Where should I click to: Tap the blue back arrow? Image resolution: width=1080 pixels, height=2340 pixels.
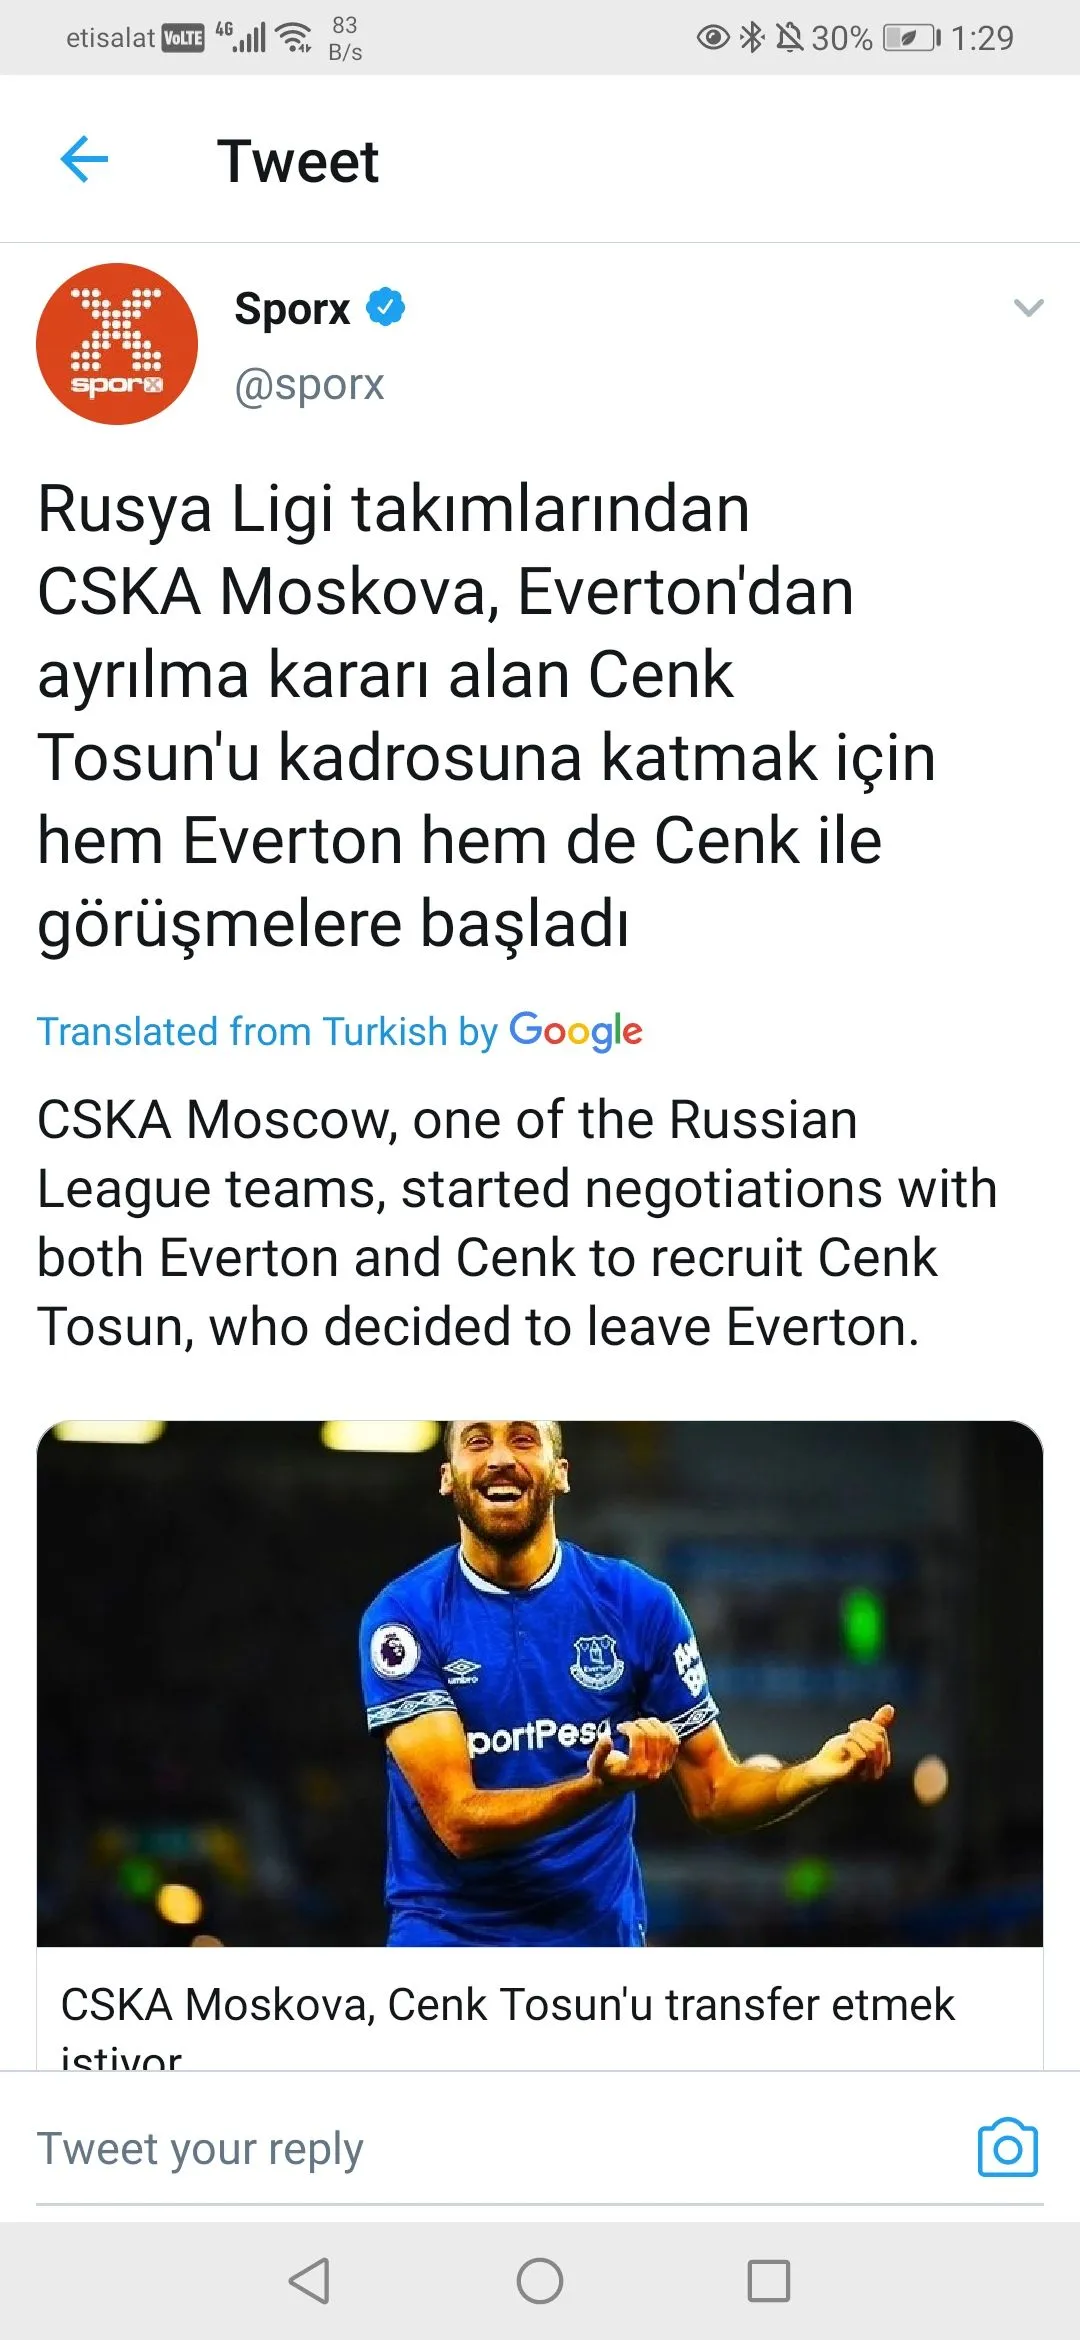85,160
